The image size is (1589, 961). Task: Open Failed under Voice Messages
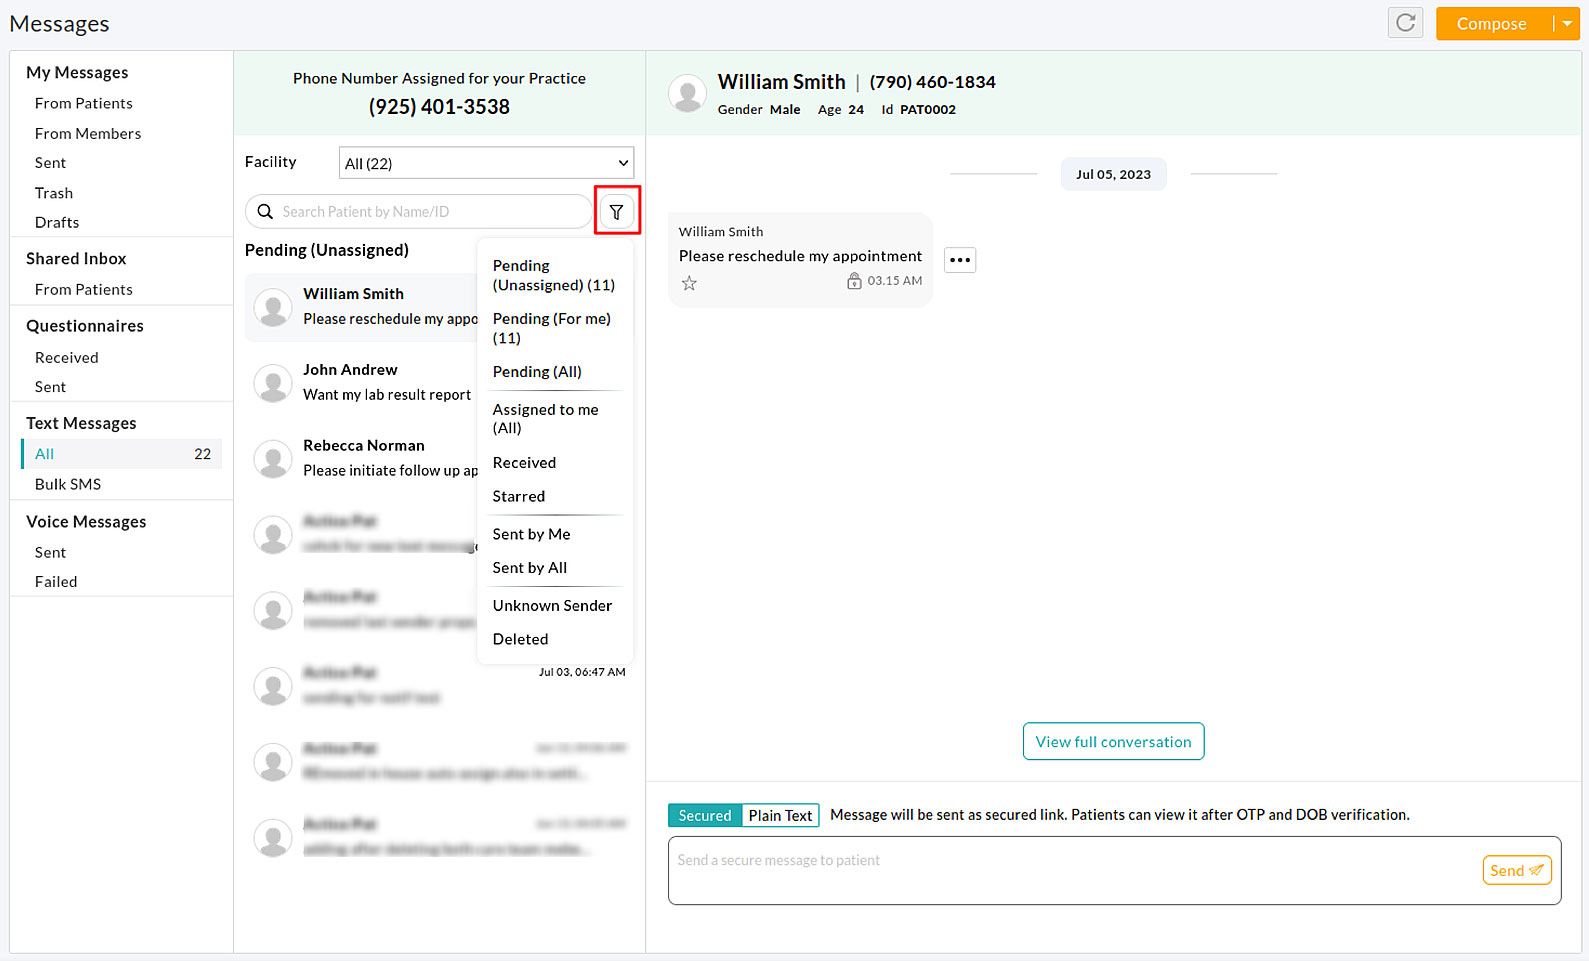pos(56,581)
